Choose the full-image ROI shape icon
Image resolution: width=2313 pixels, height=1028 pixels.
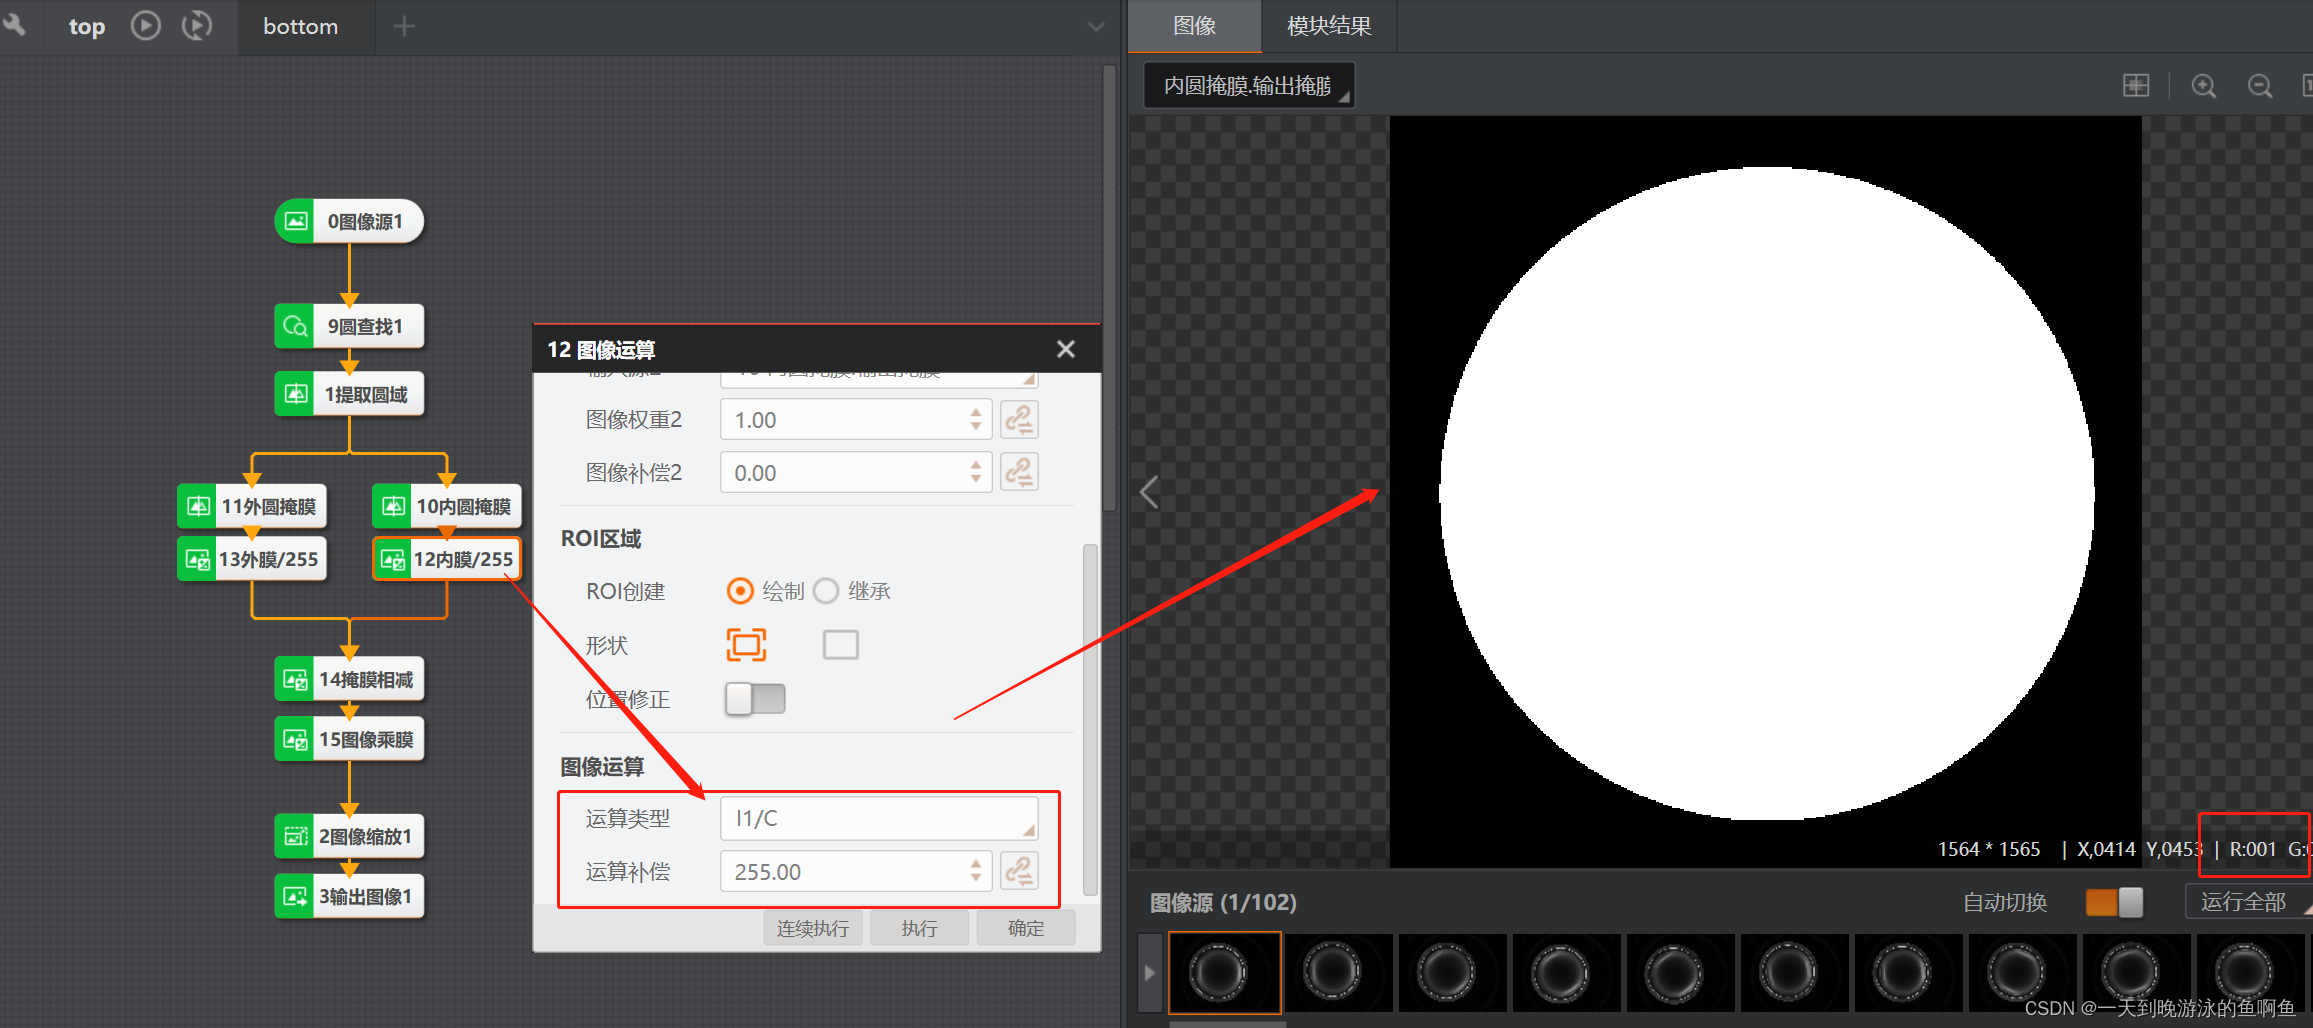coord(746,645)
